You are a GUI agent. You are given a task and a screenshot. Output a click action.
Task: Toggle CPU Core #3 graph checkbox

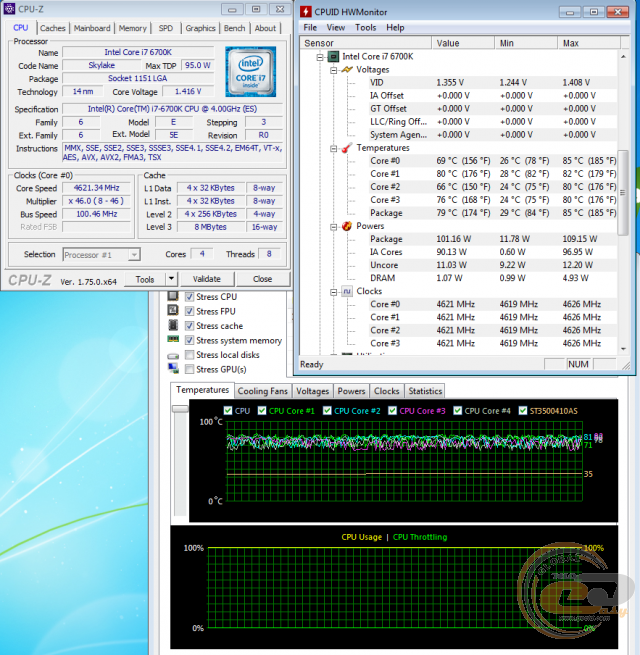click(x=392, y=411)
